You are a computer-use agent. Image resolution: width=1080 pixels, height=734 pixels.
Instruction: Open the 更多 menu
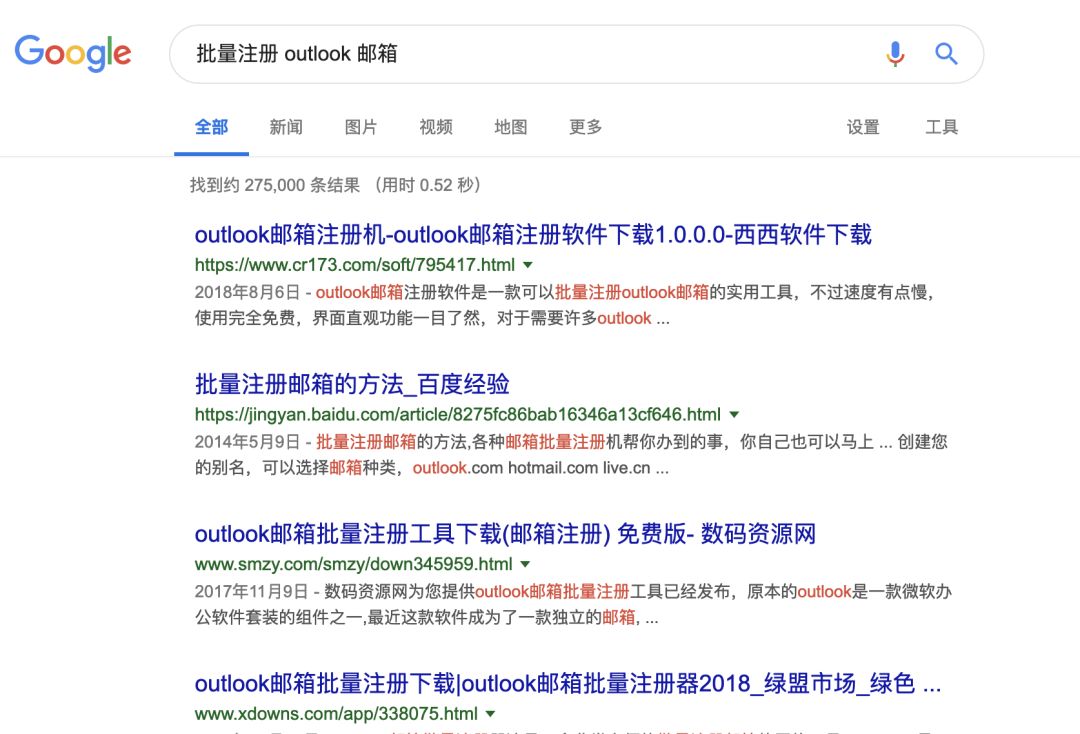click(x=585, y=127)
